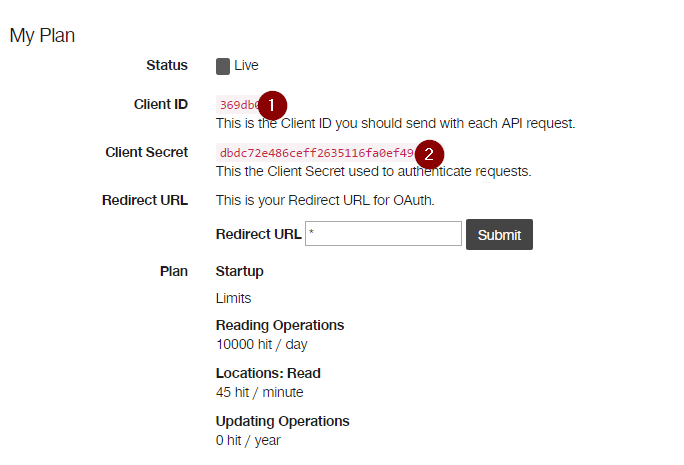Click the Client ID description about API requests
Viewport: 684px width, 465px height.
coord(395,124)
